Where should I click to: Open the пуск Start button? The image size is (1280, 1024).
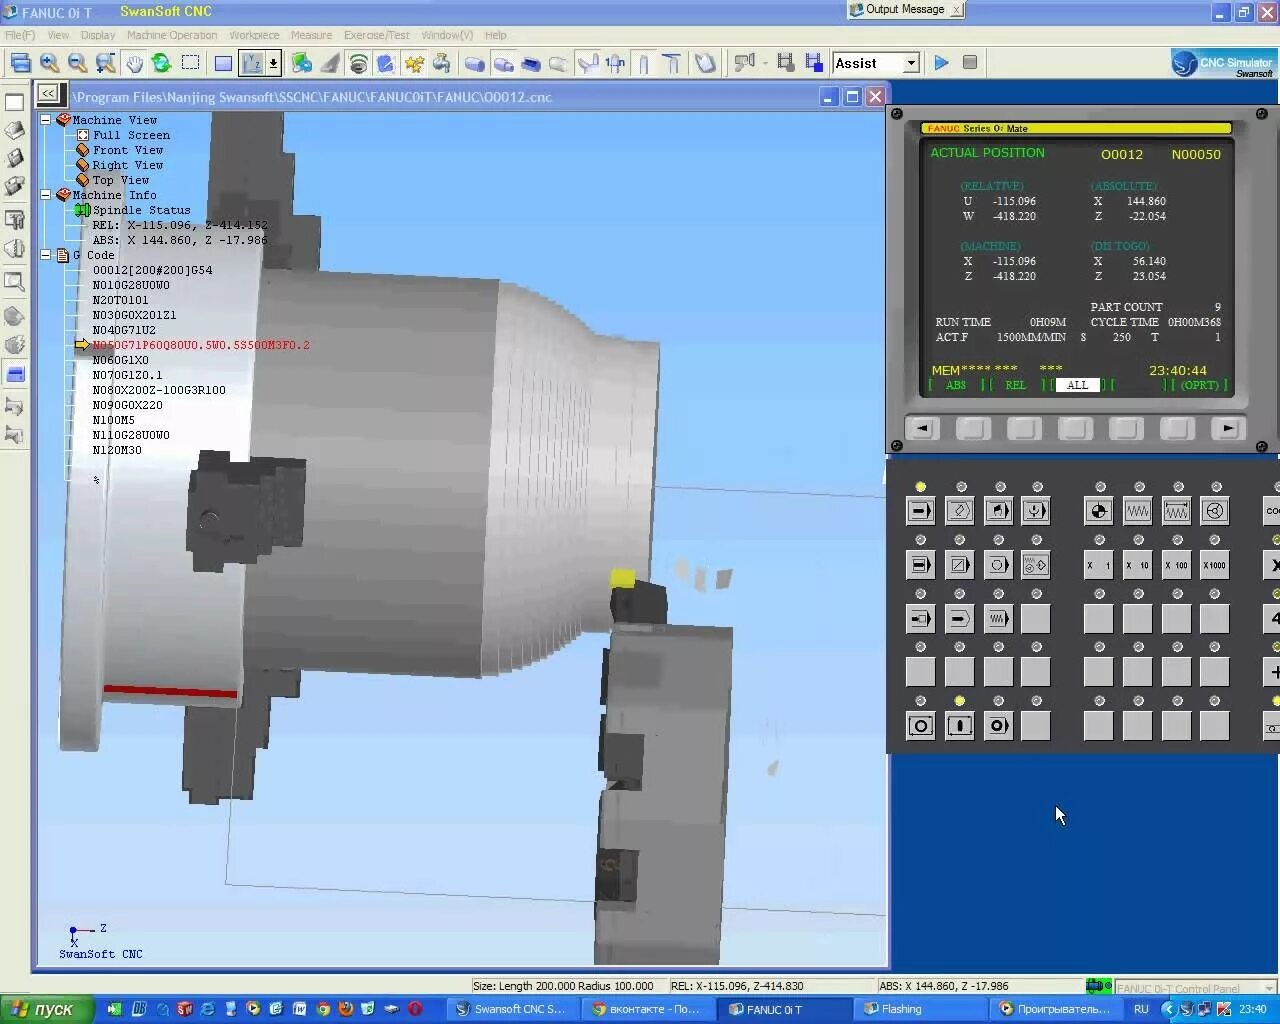(x=45, y=1009)
